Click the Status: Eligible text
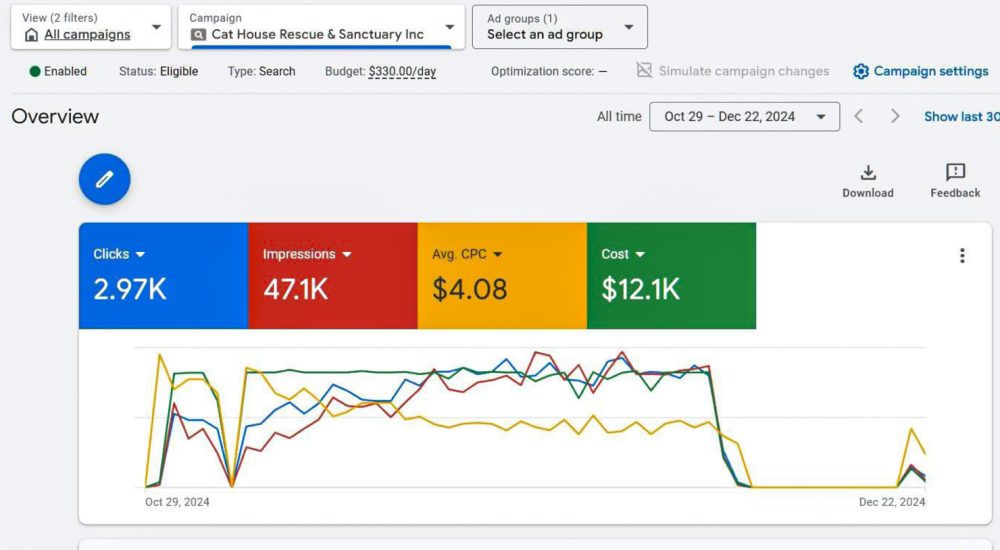This screenshot has width=1000, height=550. click(159, 71)
